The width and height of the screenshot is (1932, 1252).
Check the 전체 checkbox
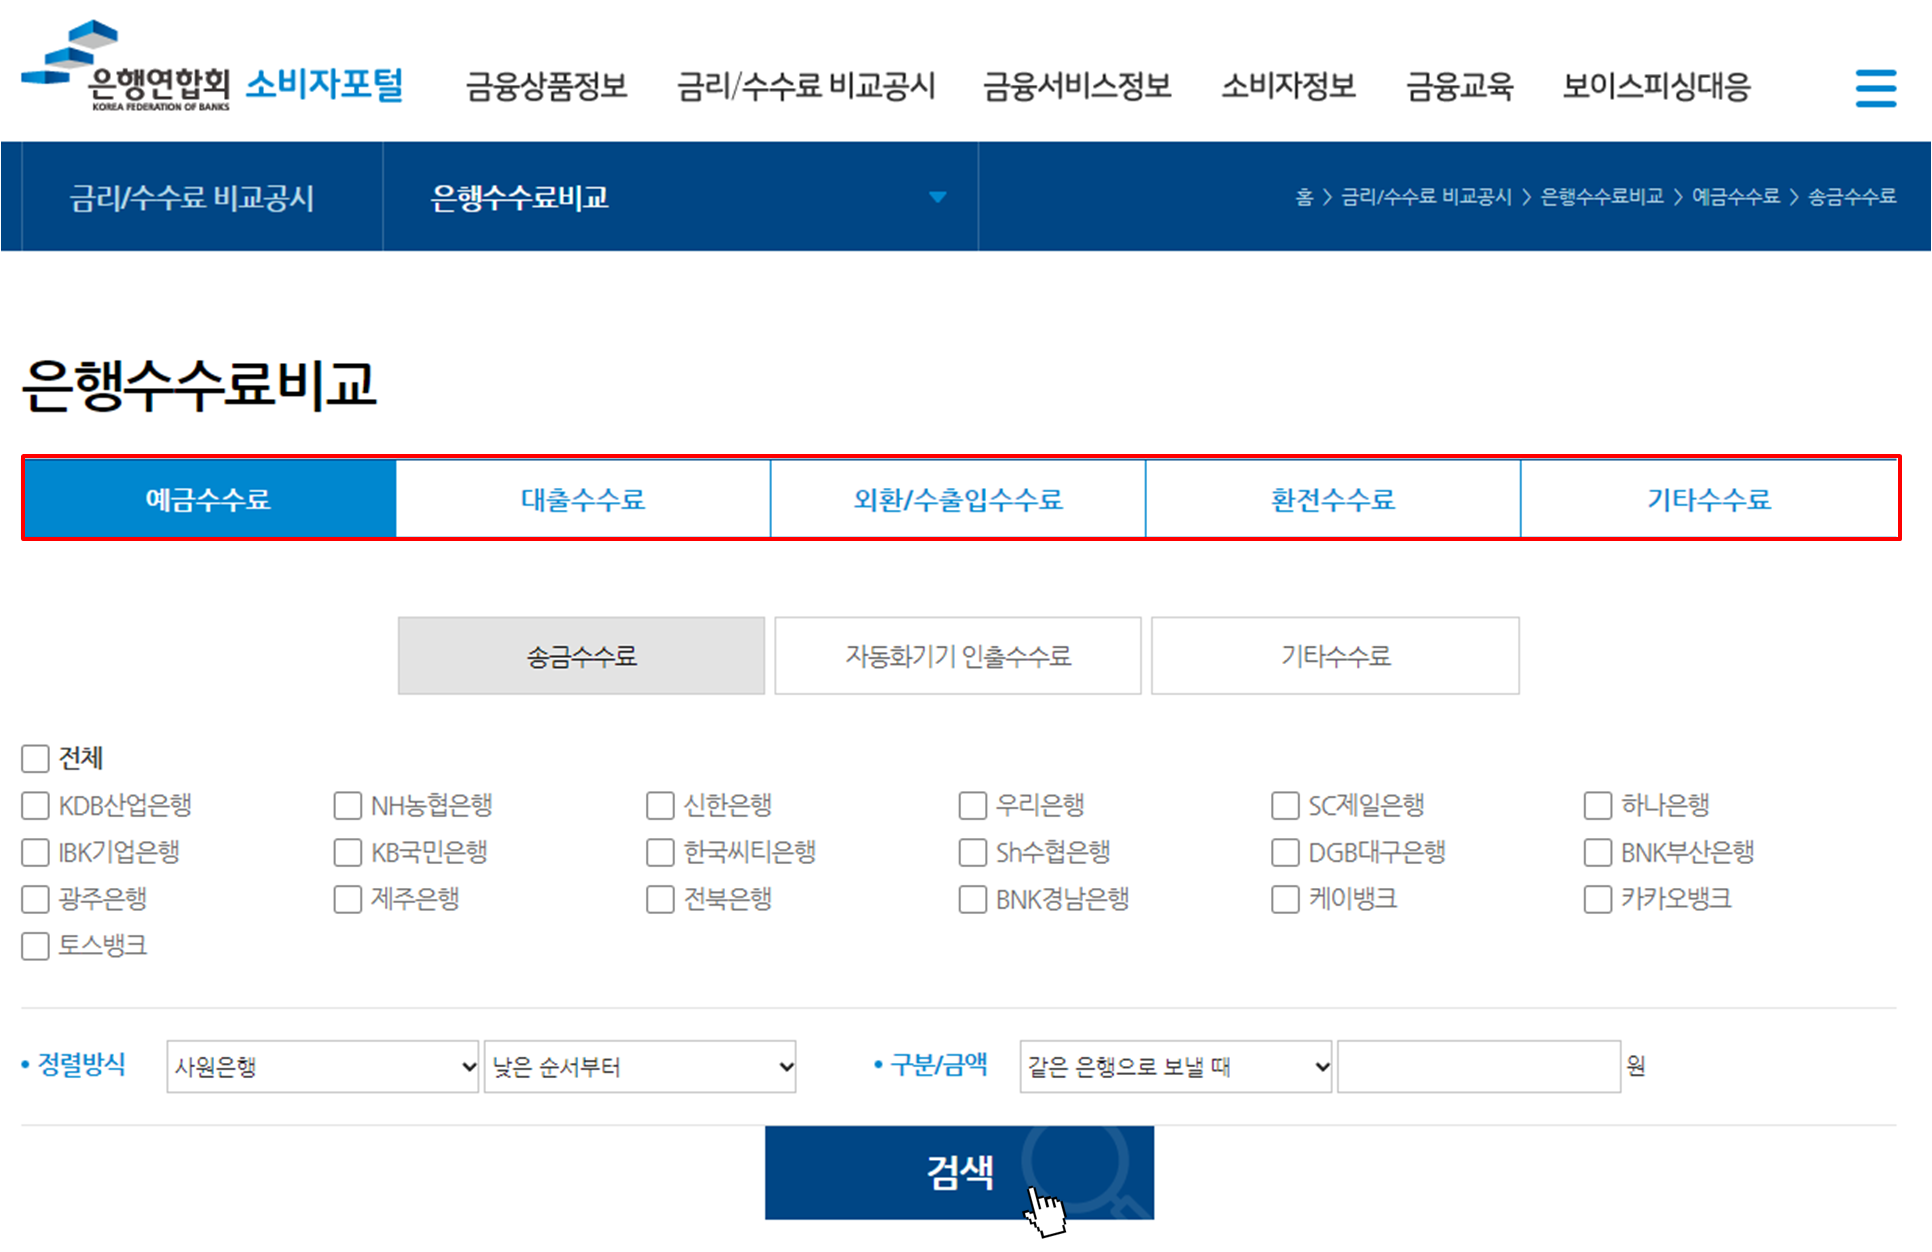(35, 759)
